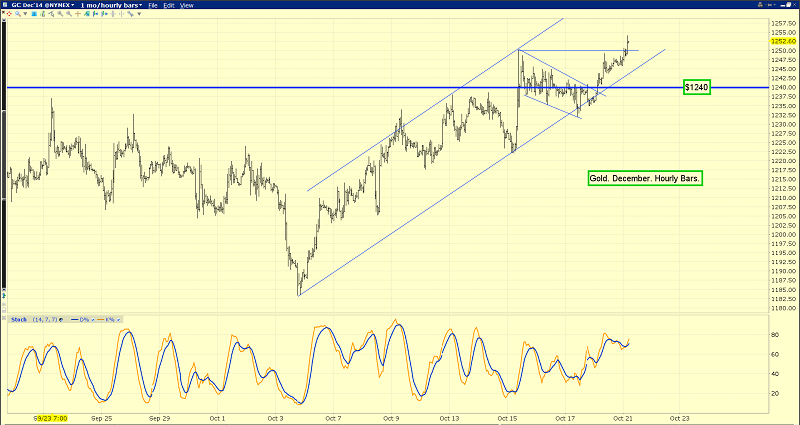This screenshot has width=800, height=425.
Task: Click blue-green arrow icon on left edge
Action: pos(3,294)
